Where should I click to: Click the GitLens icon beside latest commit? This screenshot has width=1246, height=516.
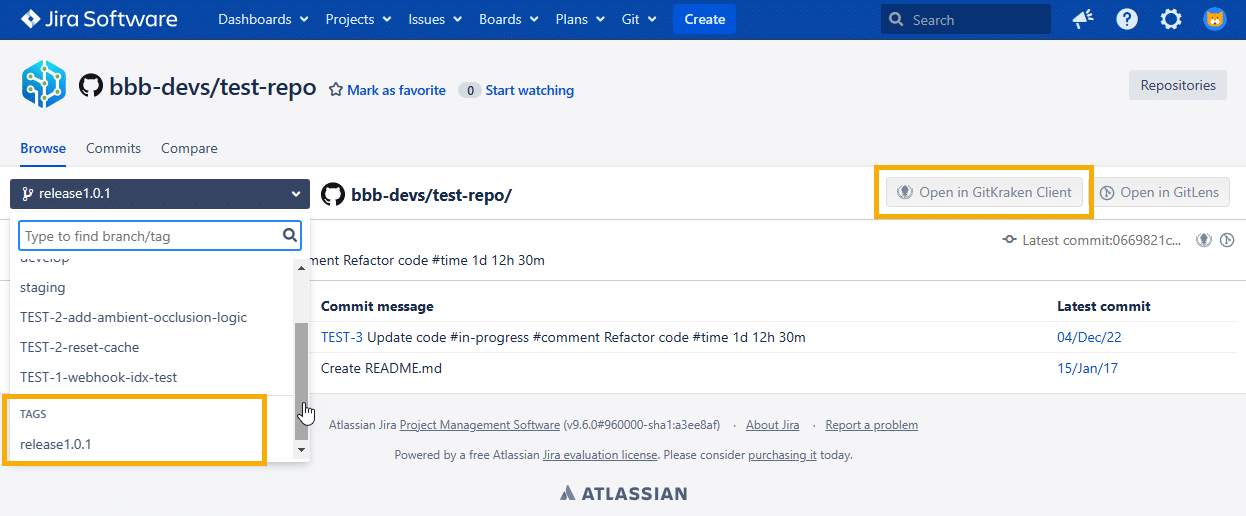coord(1228,240)
